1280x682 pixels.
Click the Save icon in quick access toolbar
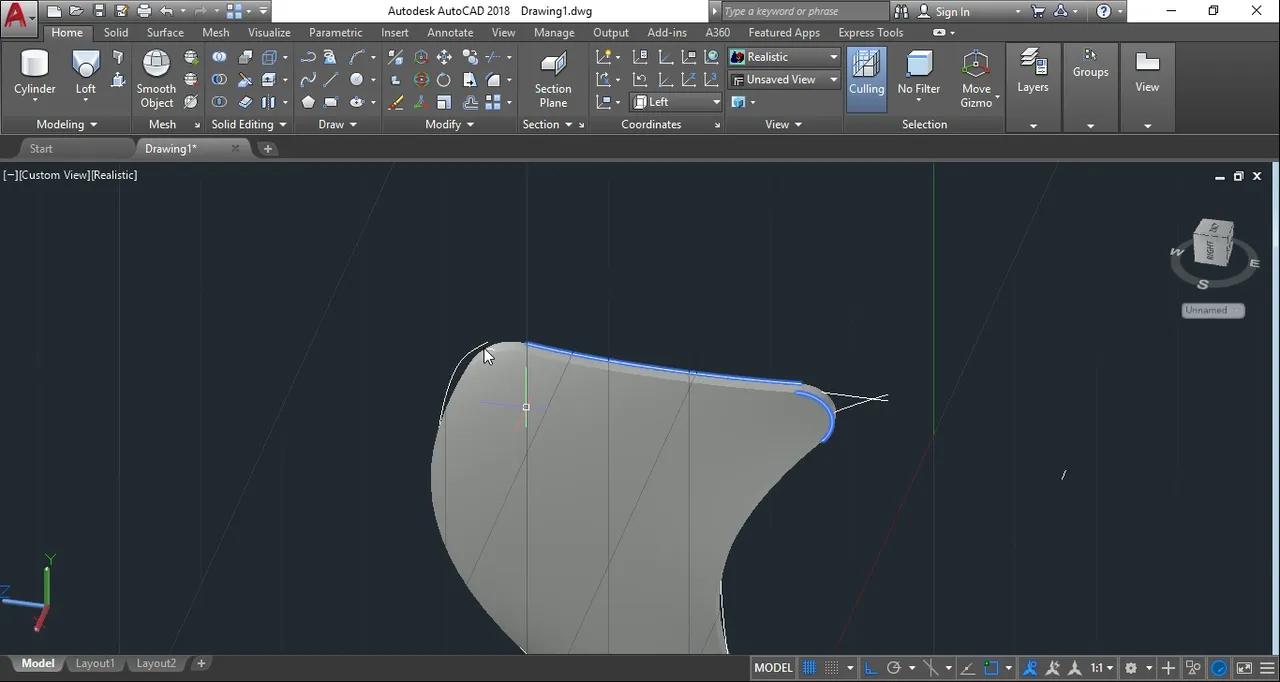98,11
